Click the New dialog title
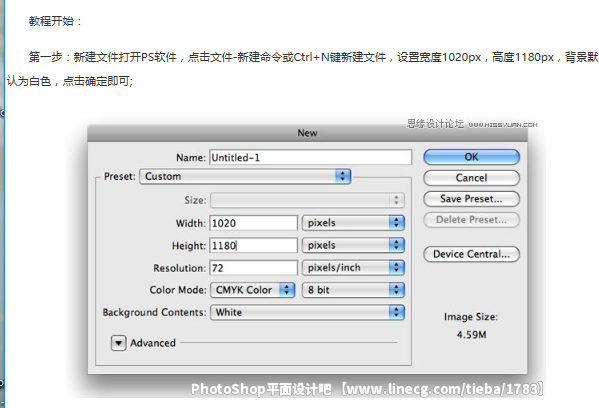This screenshot has width=599, height=408. pos(308,133)
